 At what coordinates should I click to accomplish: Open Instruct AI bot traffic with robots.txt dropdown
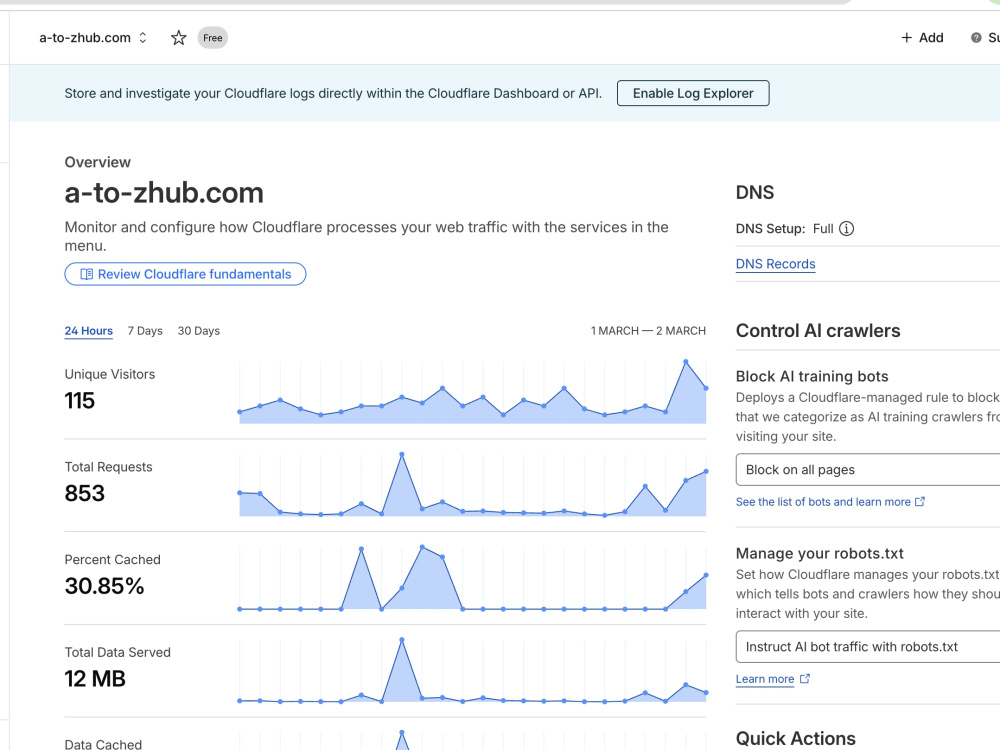point(867,647)
